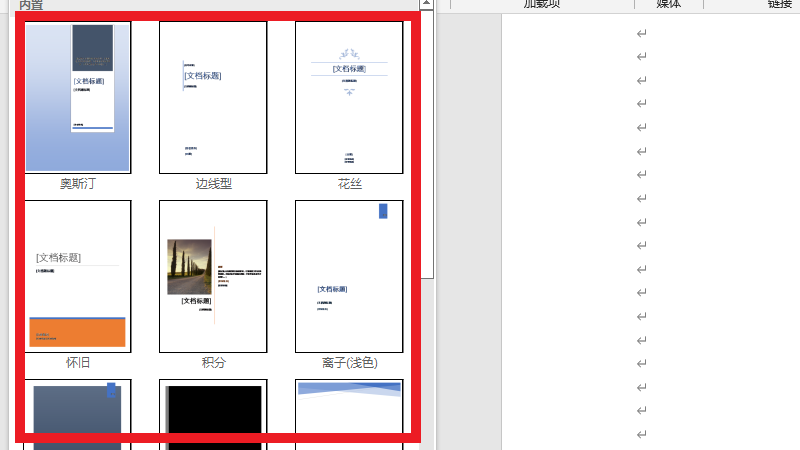The height and width of the screenshot is (450, 800).
Task: Click the gallery scrollbar up arrow
Action: (x=427, y=5)
